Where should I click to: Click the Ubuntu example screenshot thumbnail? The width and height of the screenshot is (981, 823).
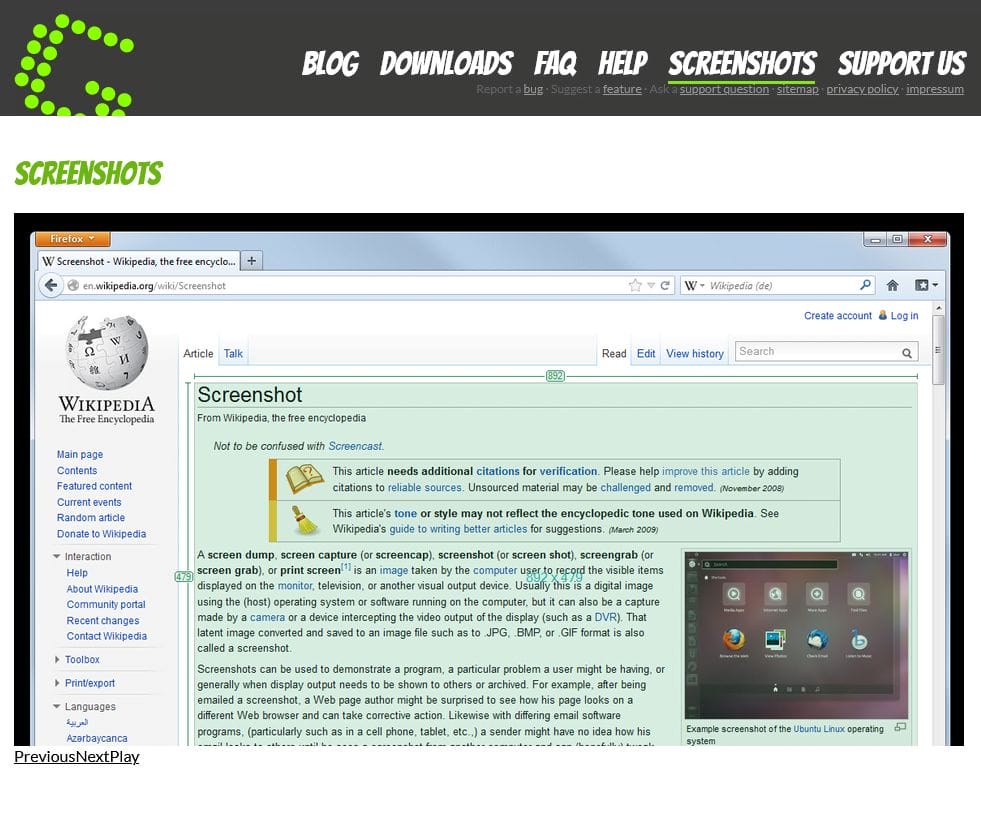click(x=796, y=634)
